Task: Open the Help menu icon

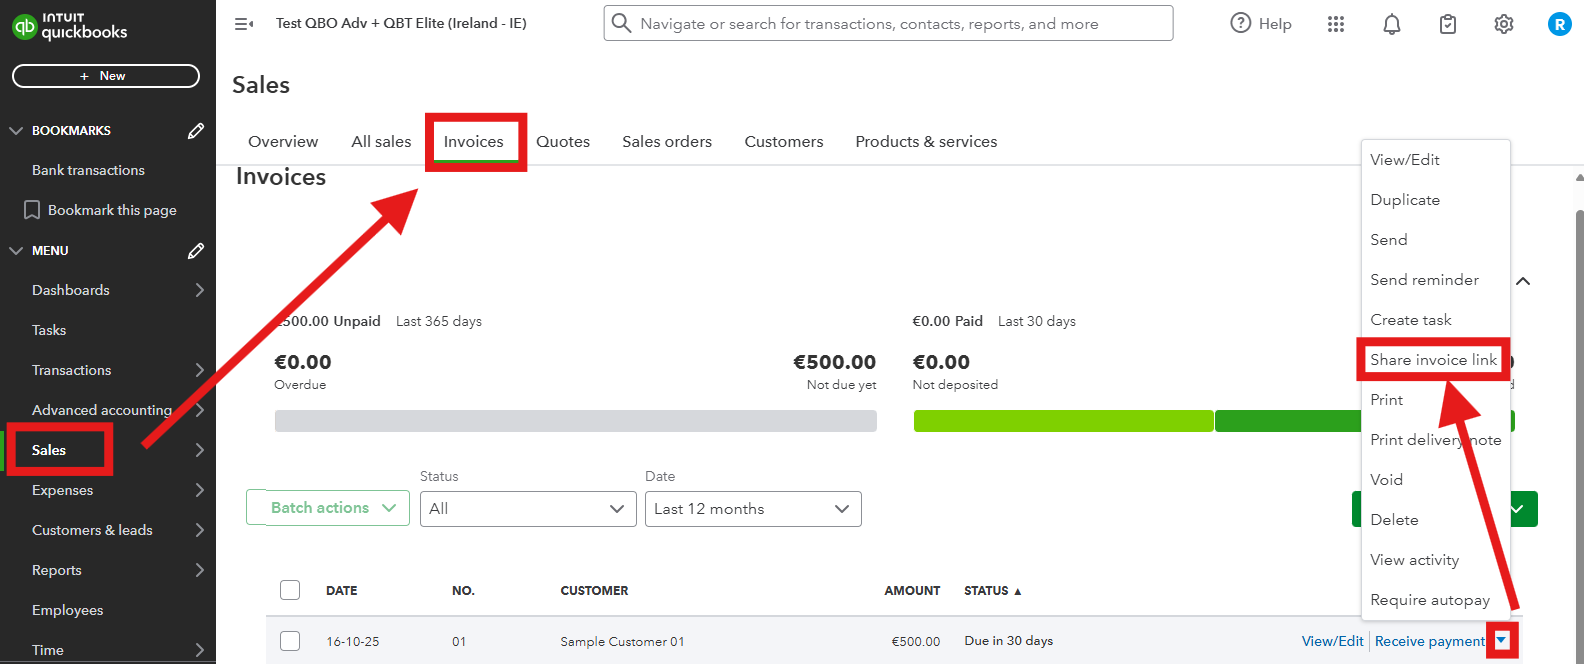Action: pos(1241,23)
